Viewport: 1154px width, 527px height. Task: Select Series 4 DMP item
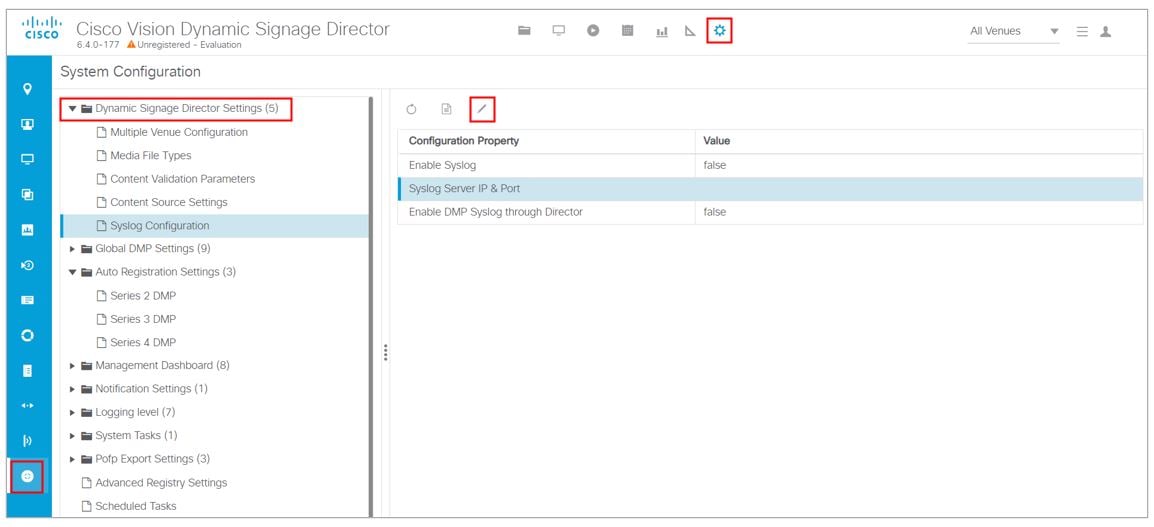click(x=143, y=342)
